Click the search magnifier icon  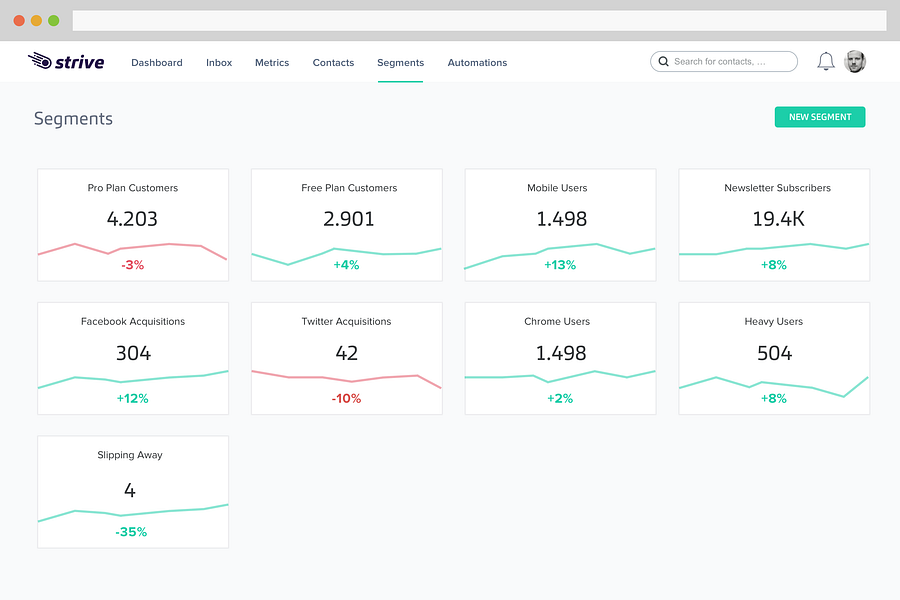pyautogui.click(x=664, y=61)
